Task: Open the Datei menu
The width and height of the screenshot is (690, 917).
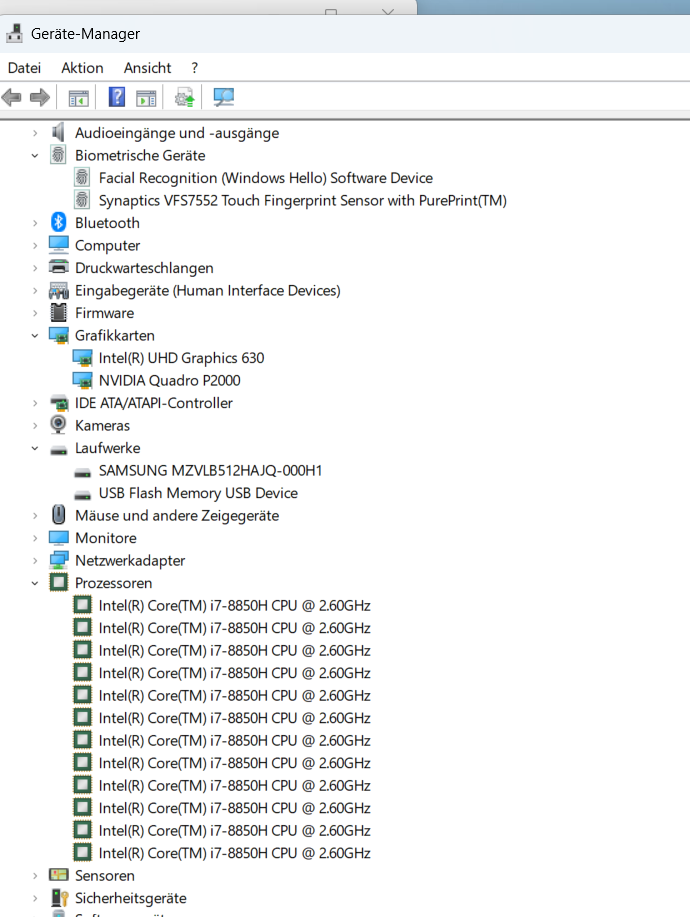Action: click(25, 68)
